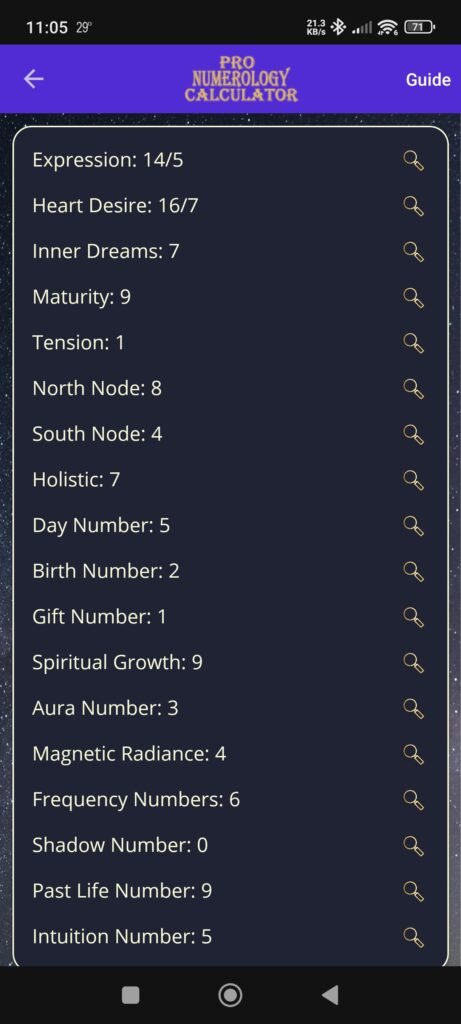Tap magnifier beside Spiritual Growth
Screen dimensions: 461x1024
click(x=414, y=664)
